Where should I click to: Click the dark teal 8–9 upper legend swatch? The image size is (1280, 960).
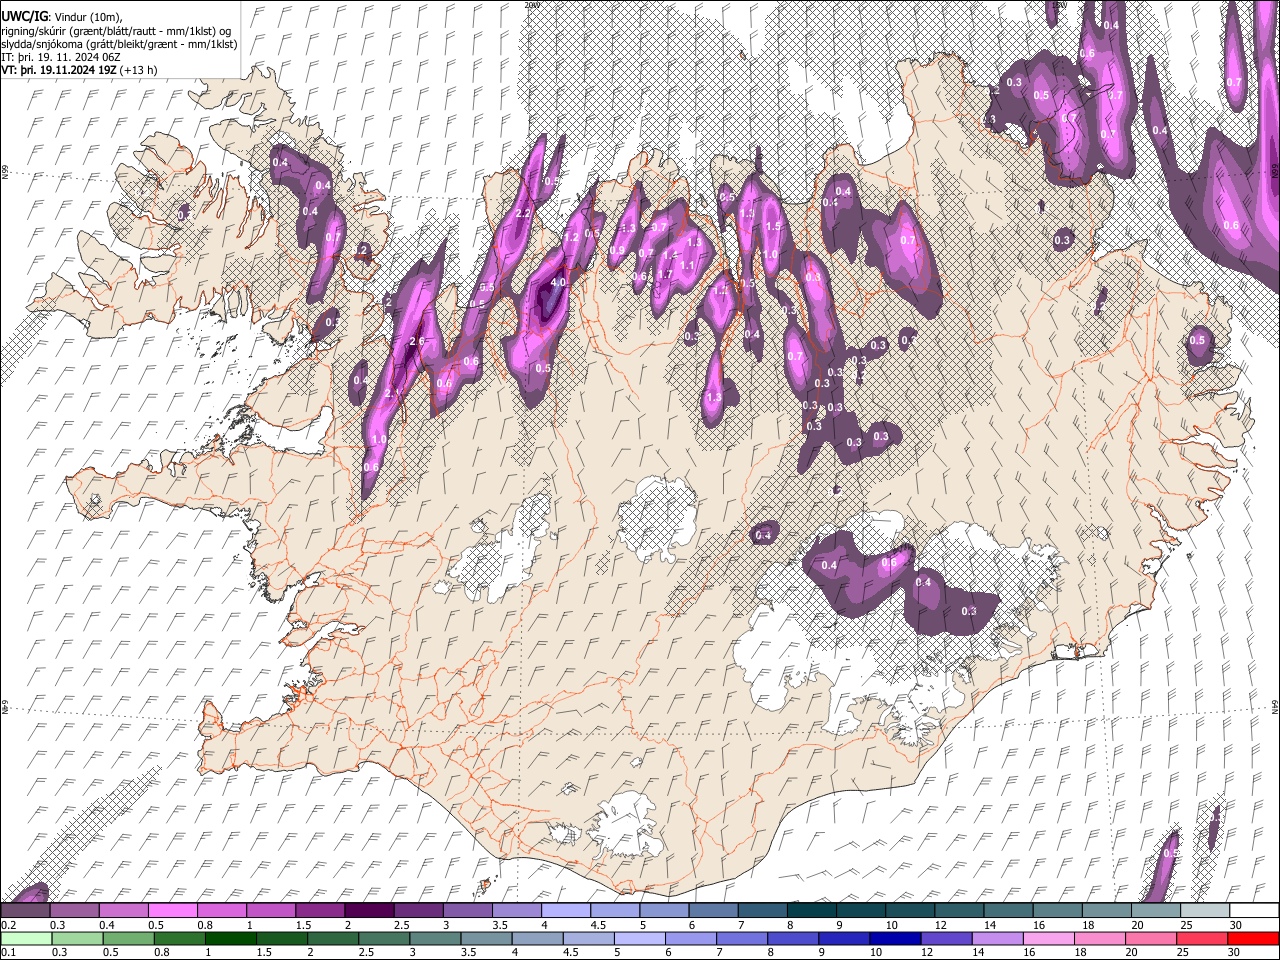[x=813, y=911]
